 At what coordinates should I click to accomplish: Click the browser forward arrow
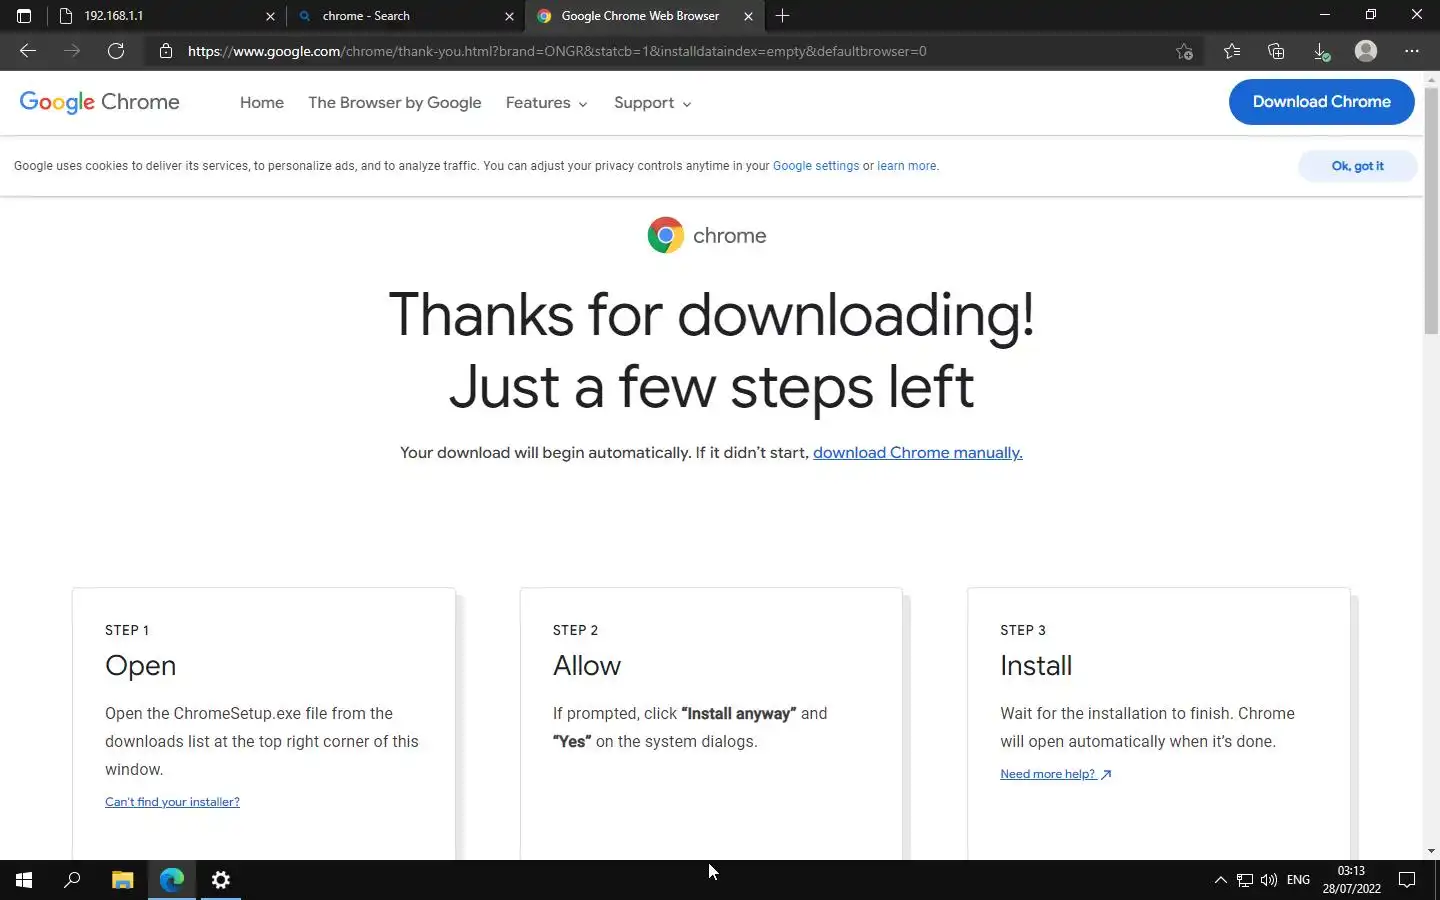click(72, 51)
